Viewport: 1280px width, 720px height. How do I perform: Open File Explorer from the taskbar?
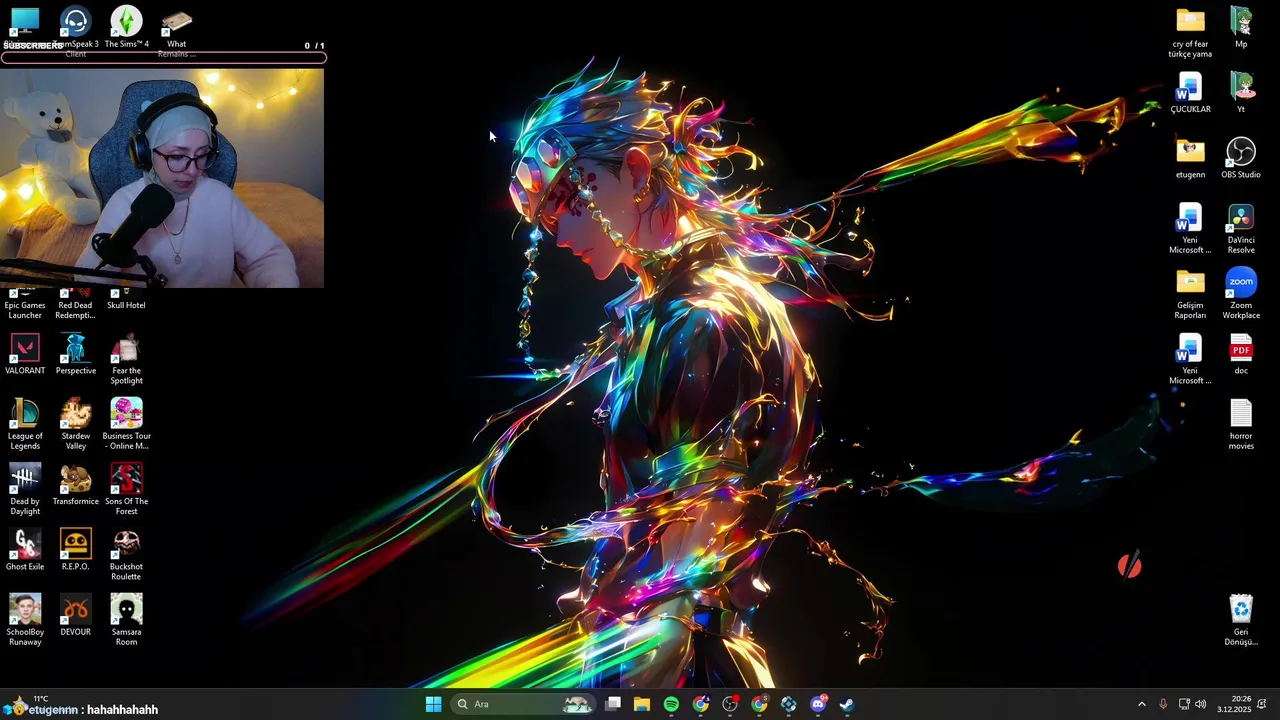click(x=642, y=704)
